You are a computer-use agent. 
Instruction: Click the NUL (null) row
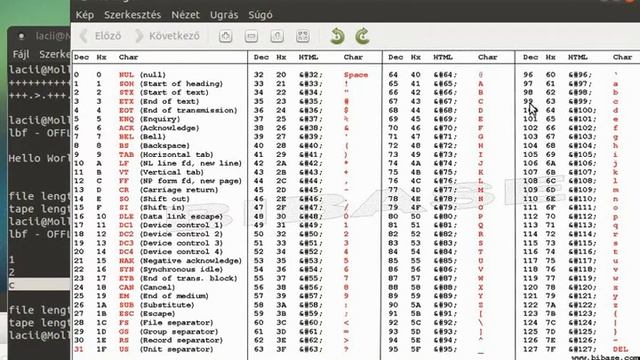[120, 75]
